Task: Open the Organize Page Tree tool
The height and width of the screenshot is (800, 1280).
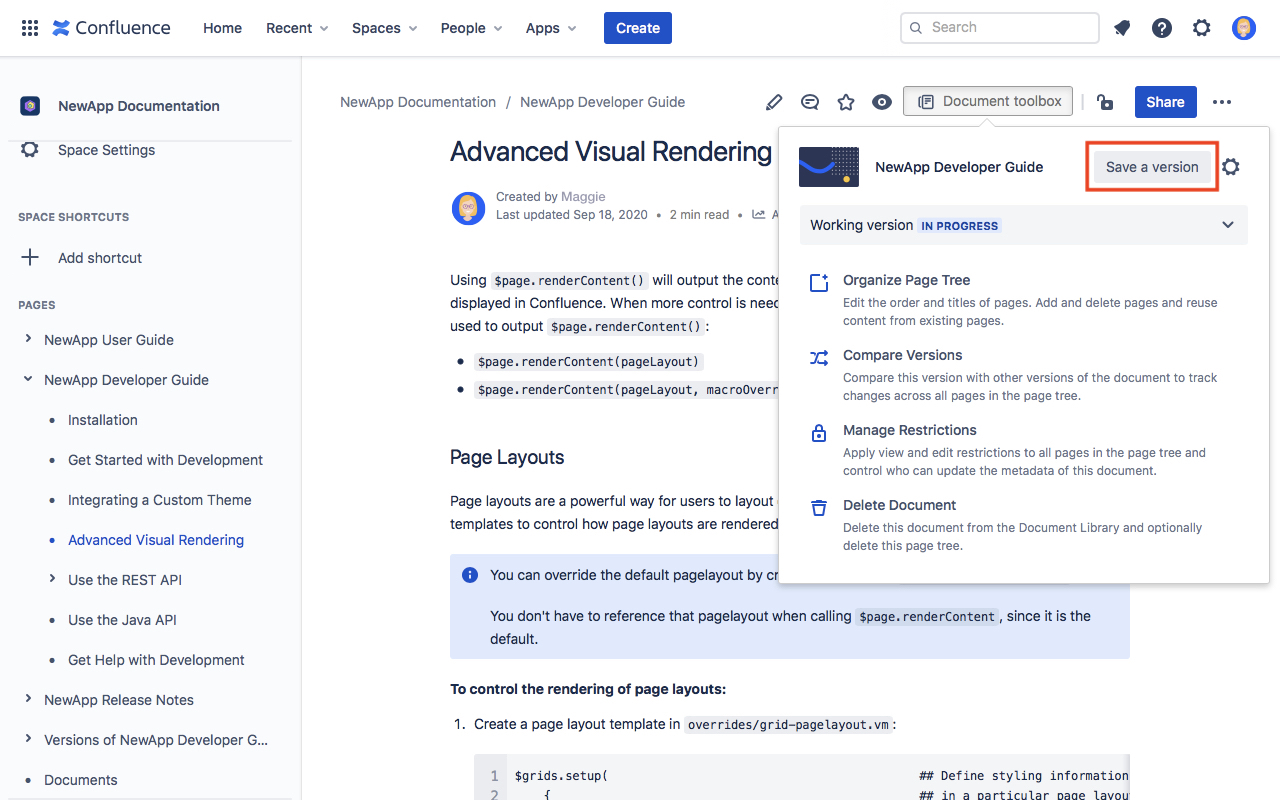Action: [905, 280]
